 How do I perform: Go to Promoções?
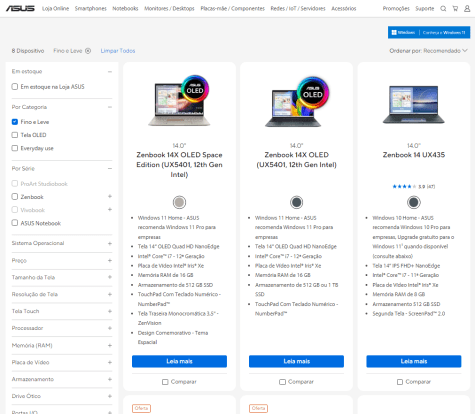(396, 9)
